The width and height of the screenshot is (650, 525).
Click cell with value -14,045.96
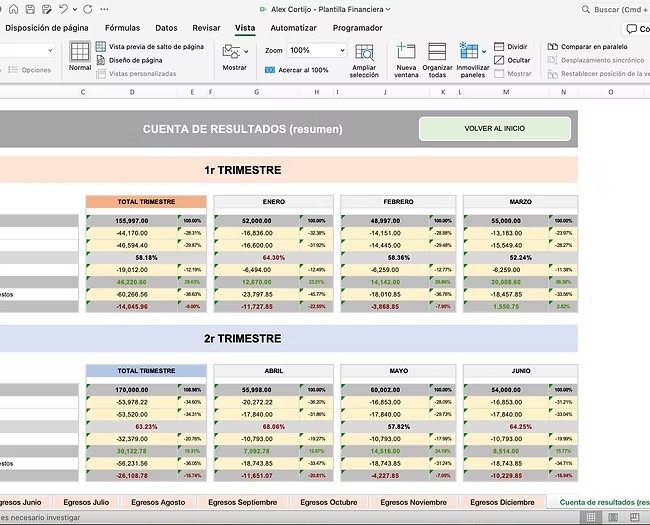(132, 307)
